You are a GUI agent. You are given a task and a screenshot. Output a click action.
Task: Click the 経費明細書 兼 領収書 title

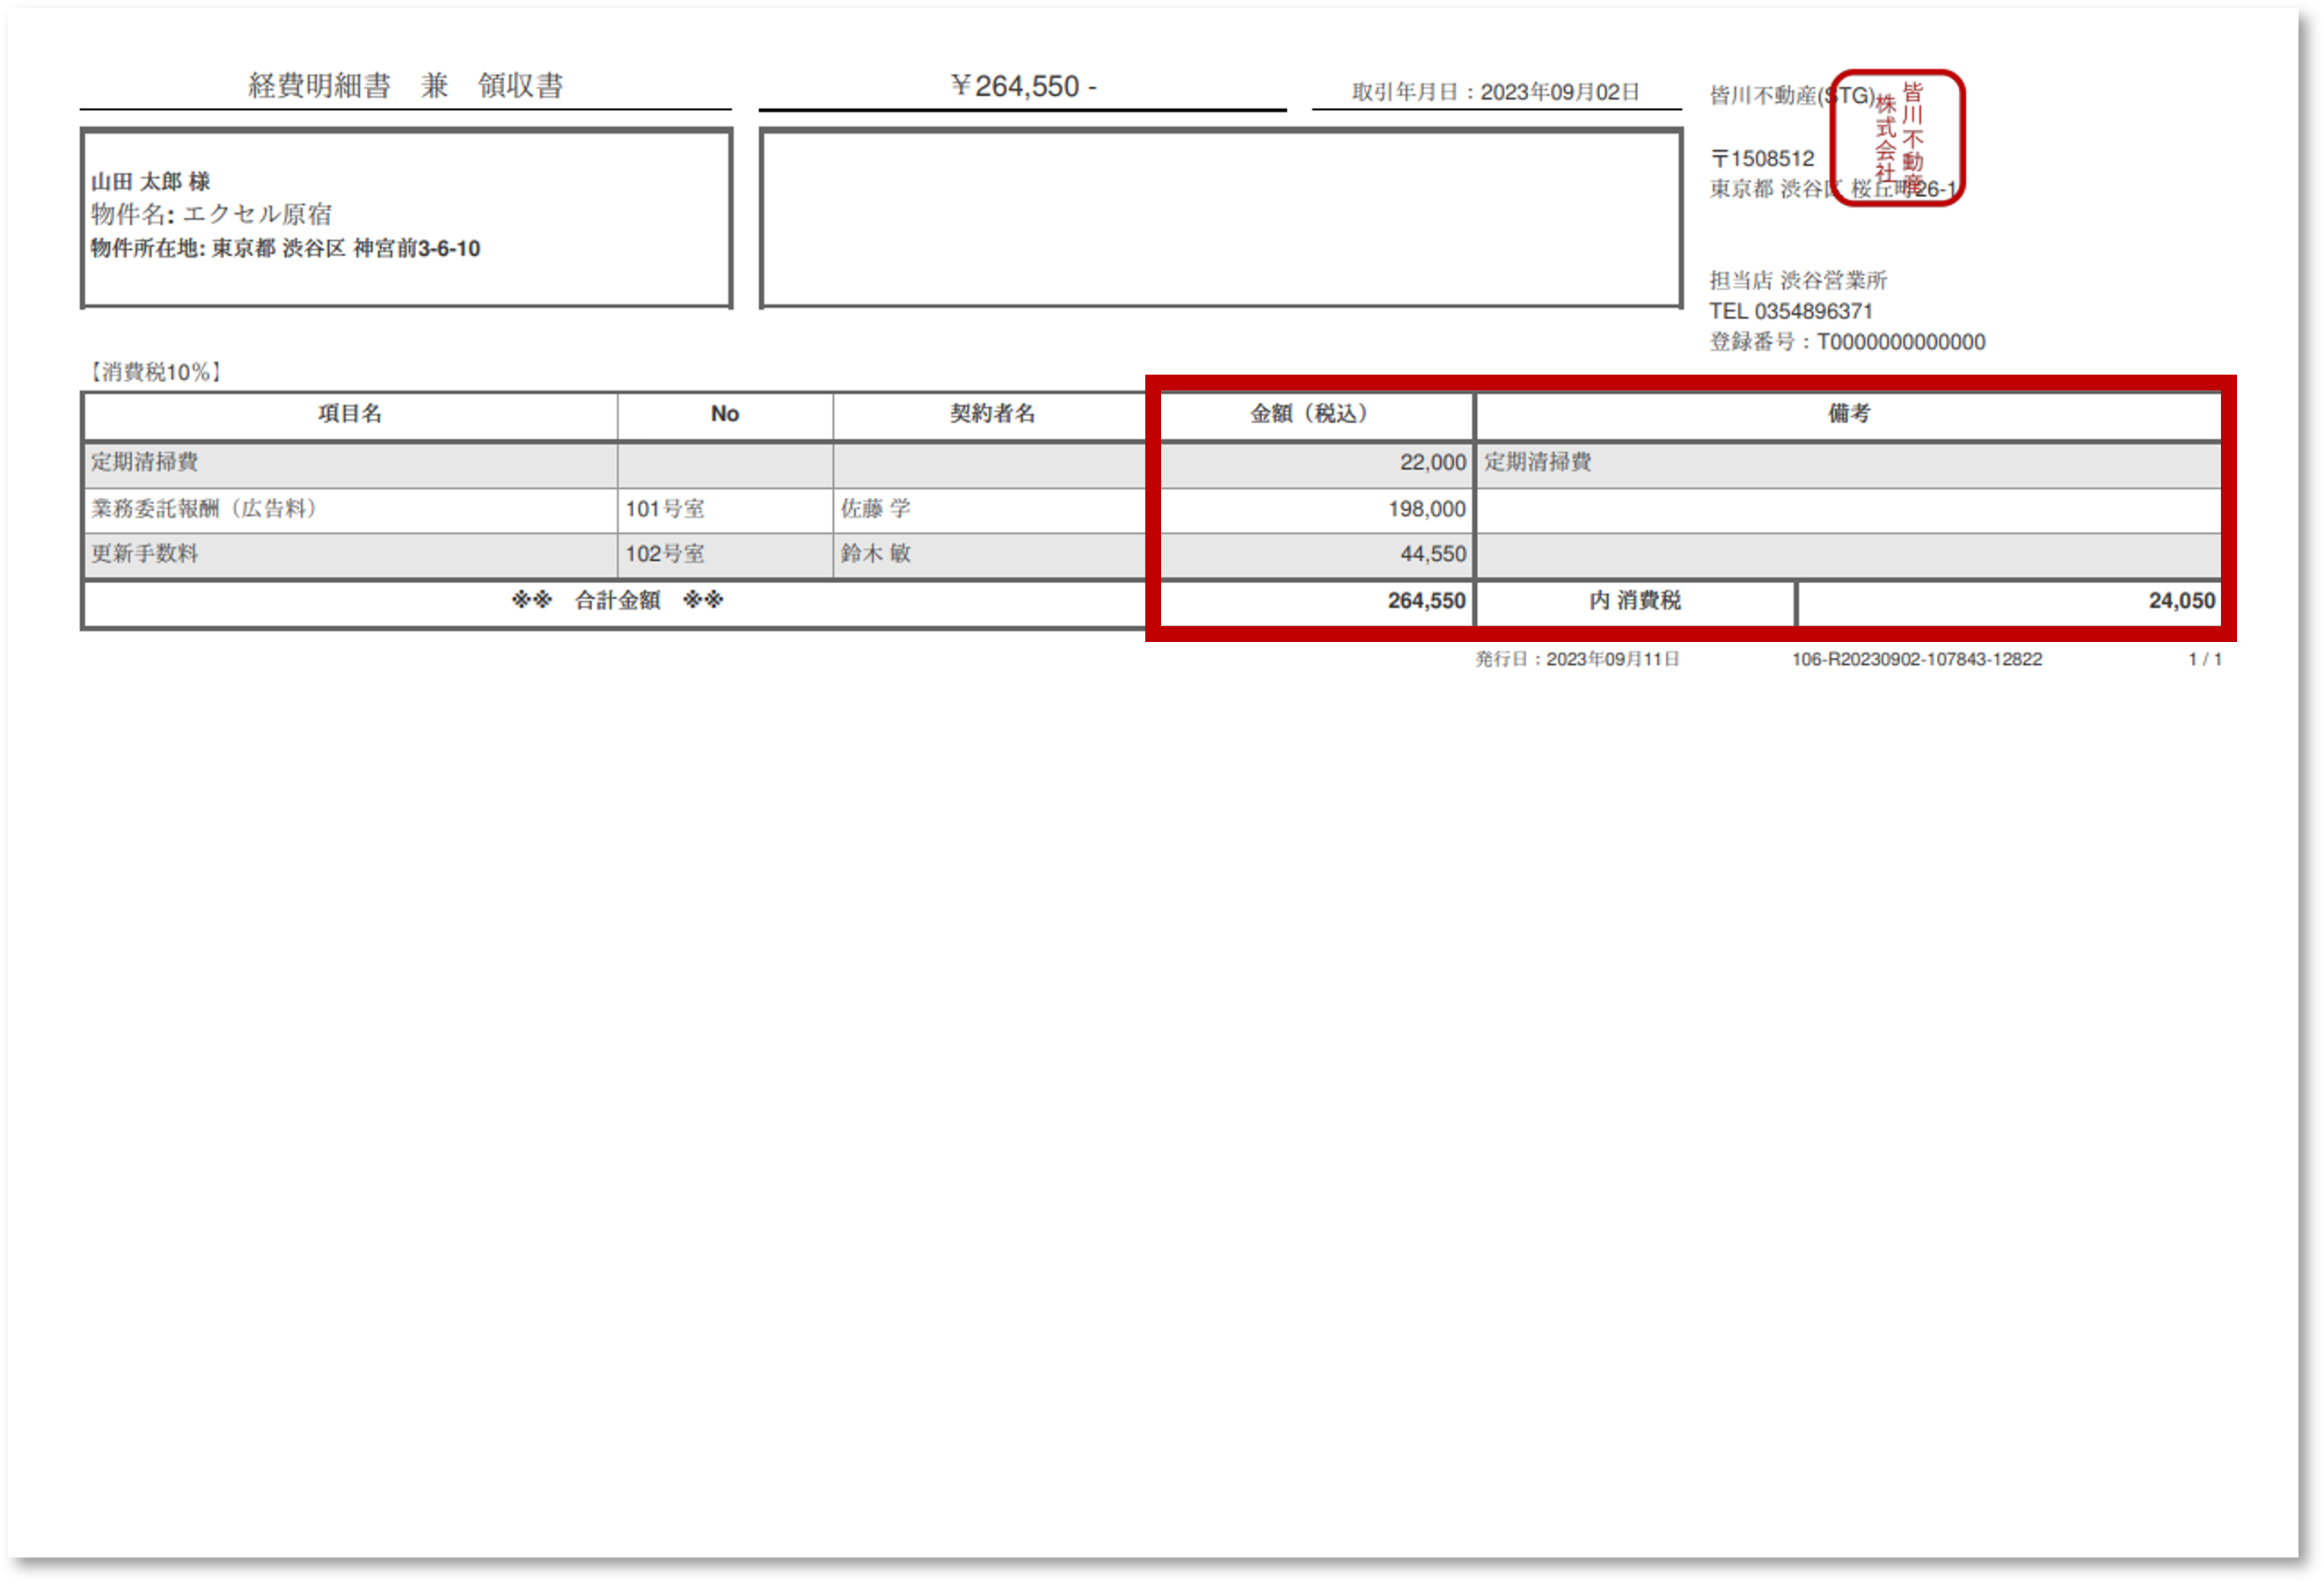click(x=405, y=86)
